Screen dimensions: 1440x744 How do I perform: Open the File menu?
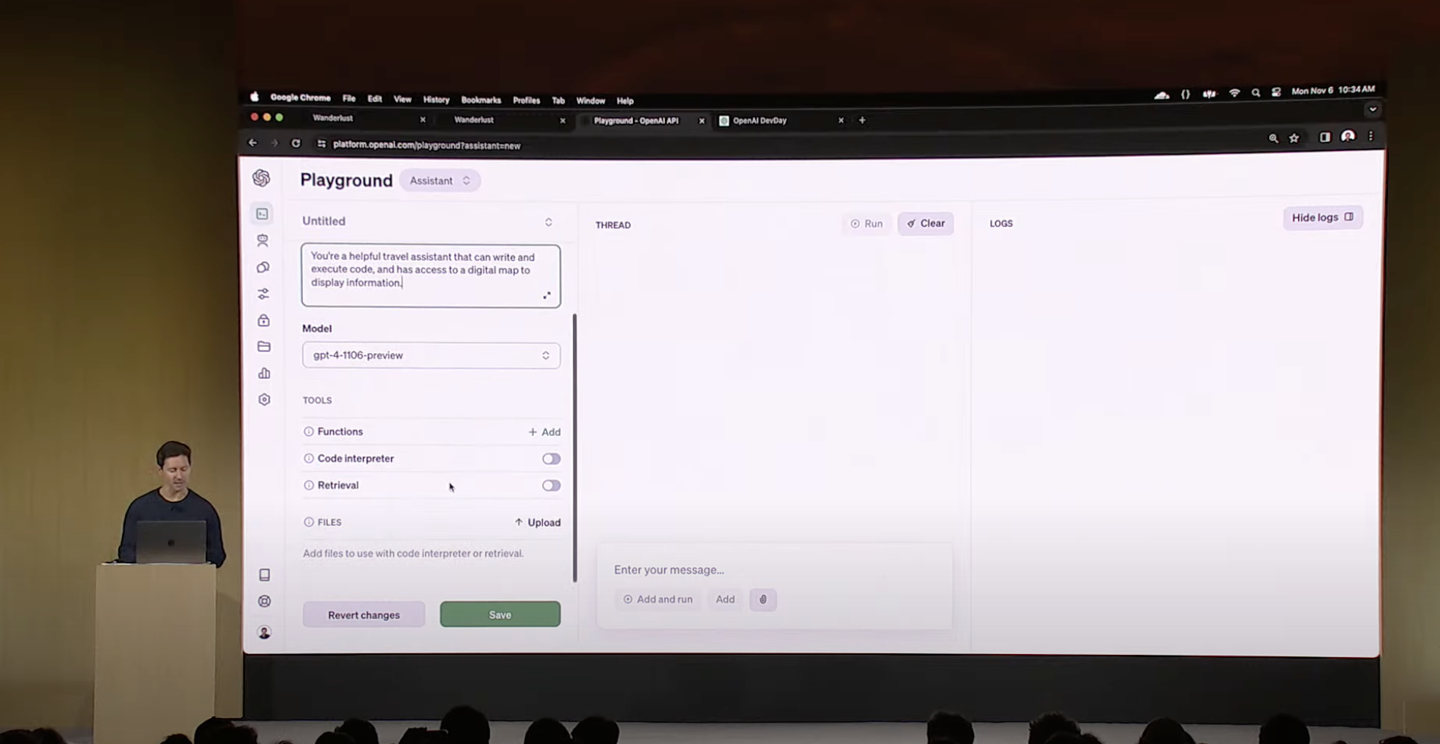[349, 99]
